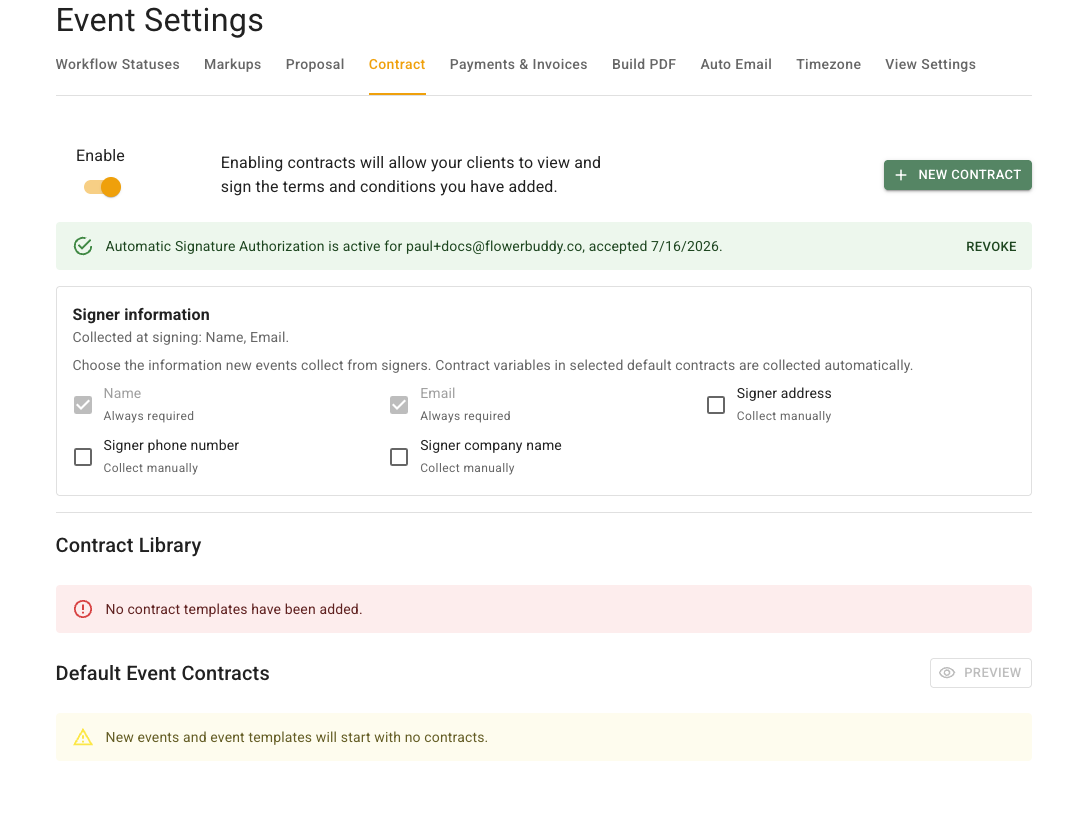
Task: Click the 'Automatic Signature Authorization is active' message
Action: coord(414,246)
